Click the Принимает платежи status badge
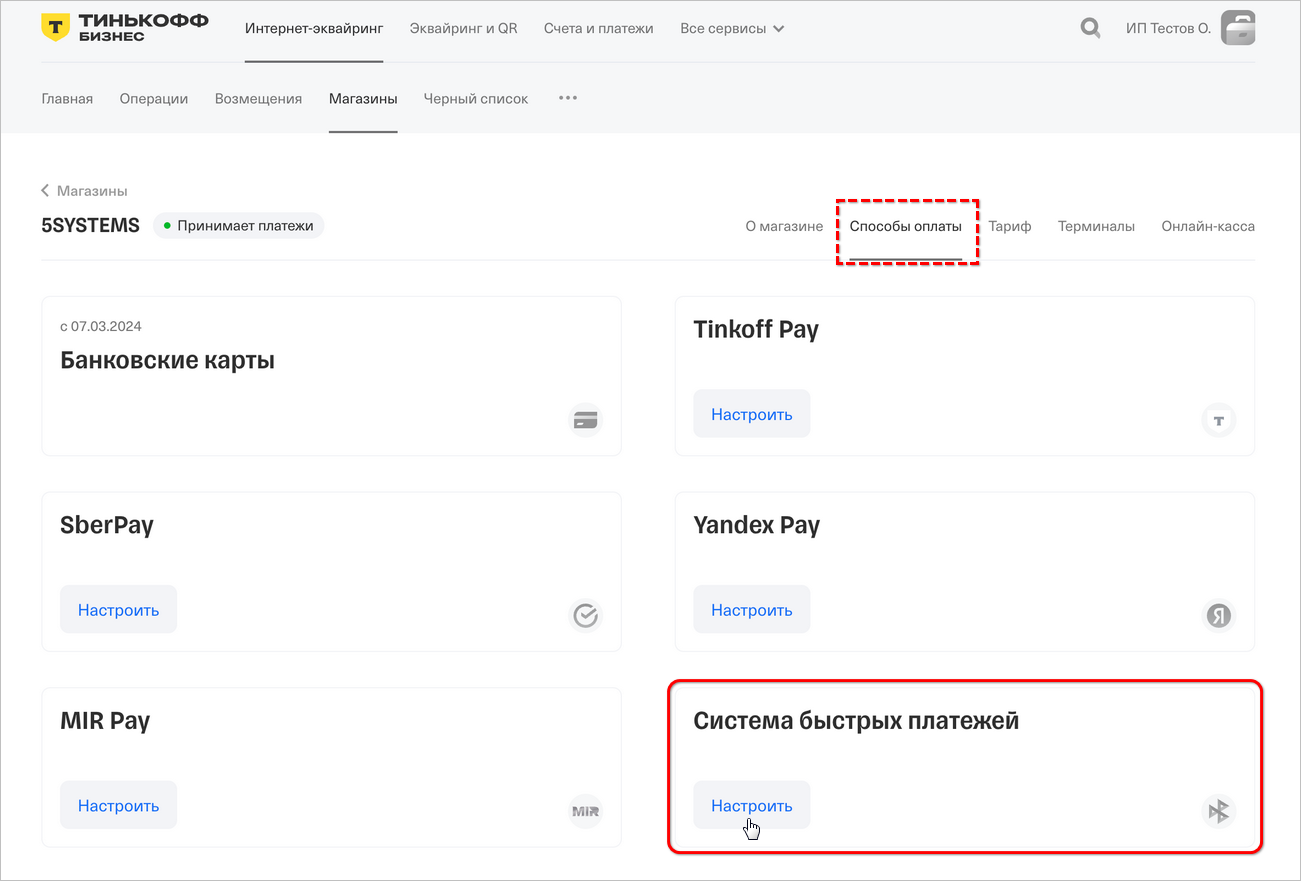Viewport: 1301px width, 881px height. coord(239,225)
